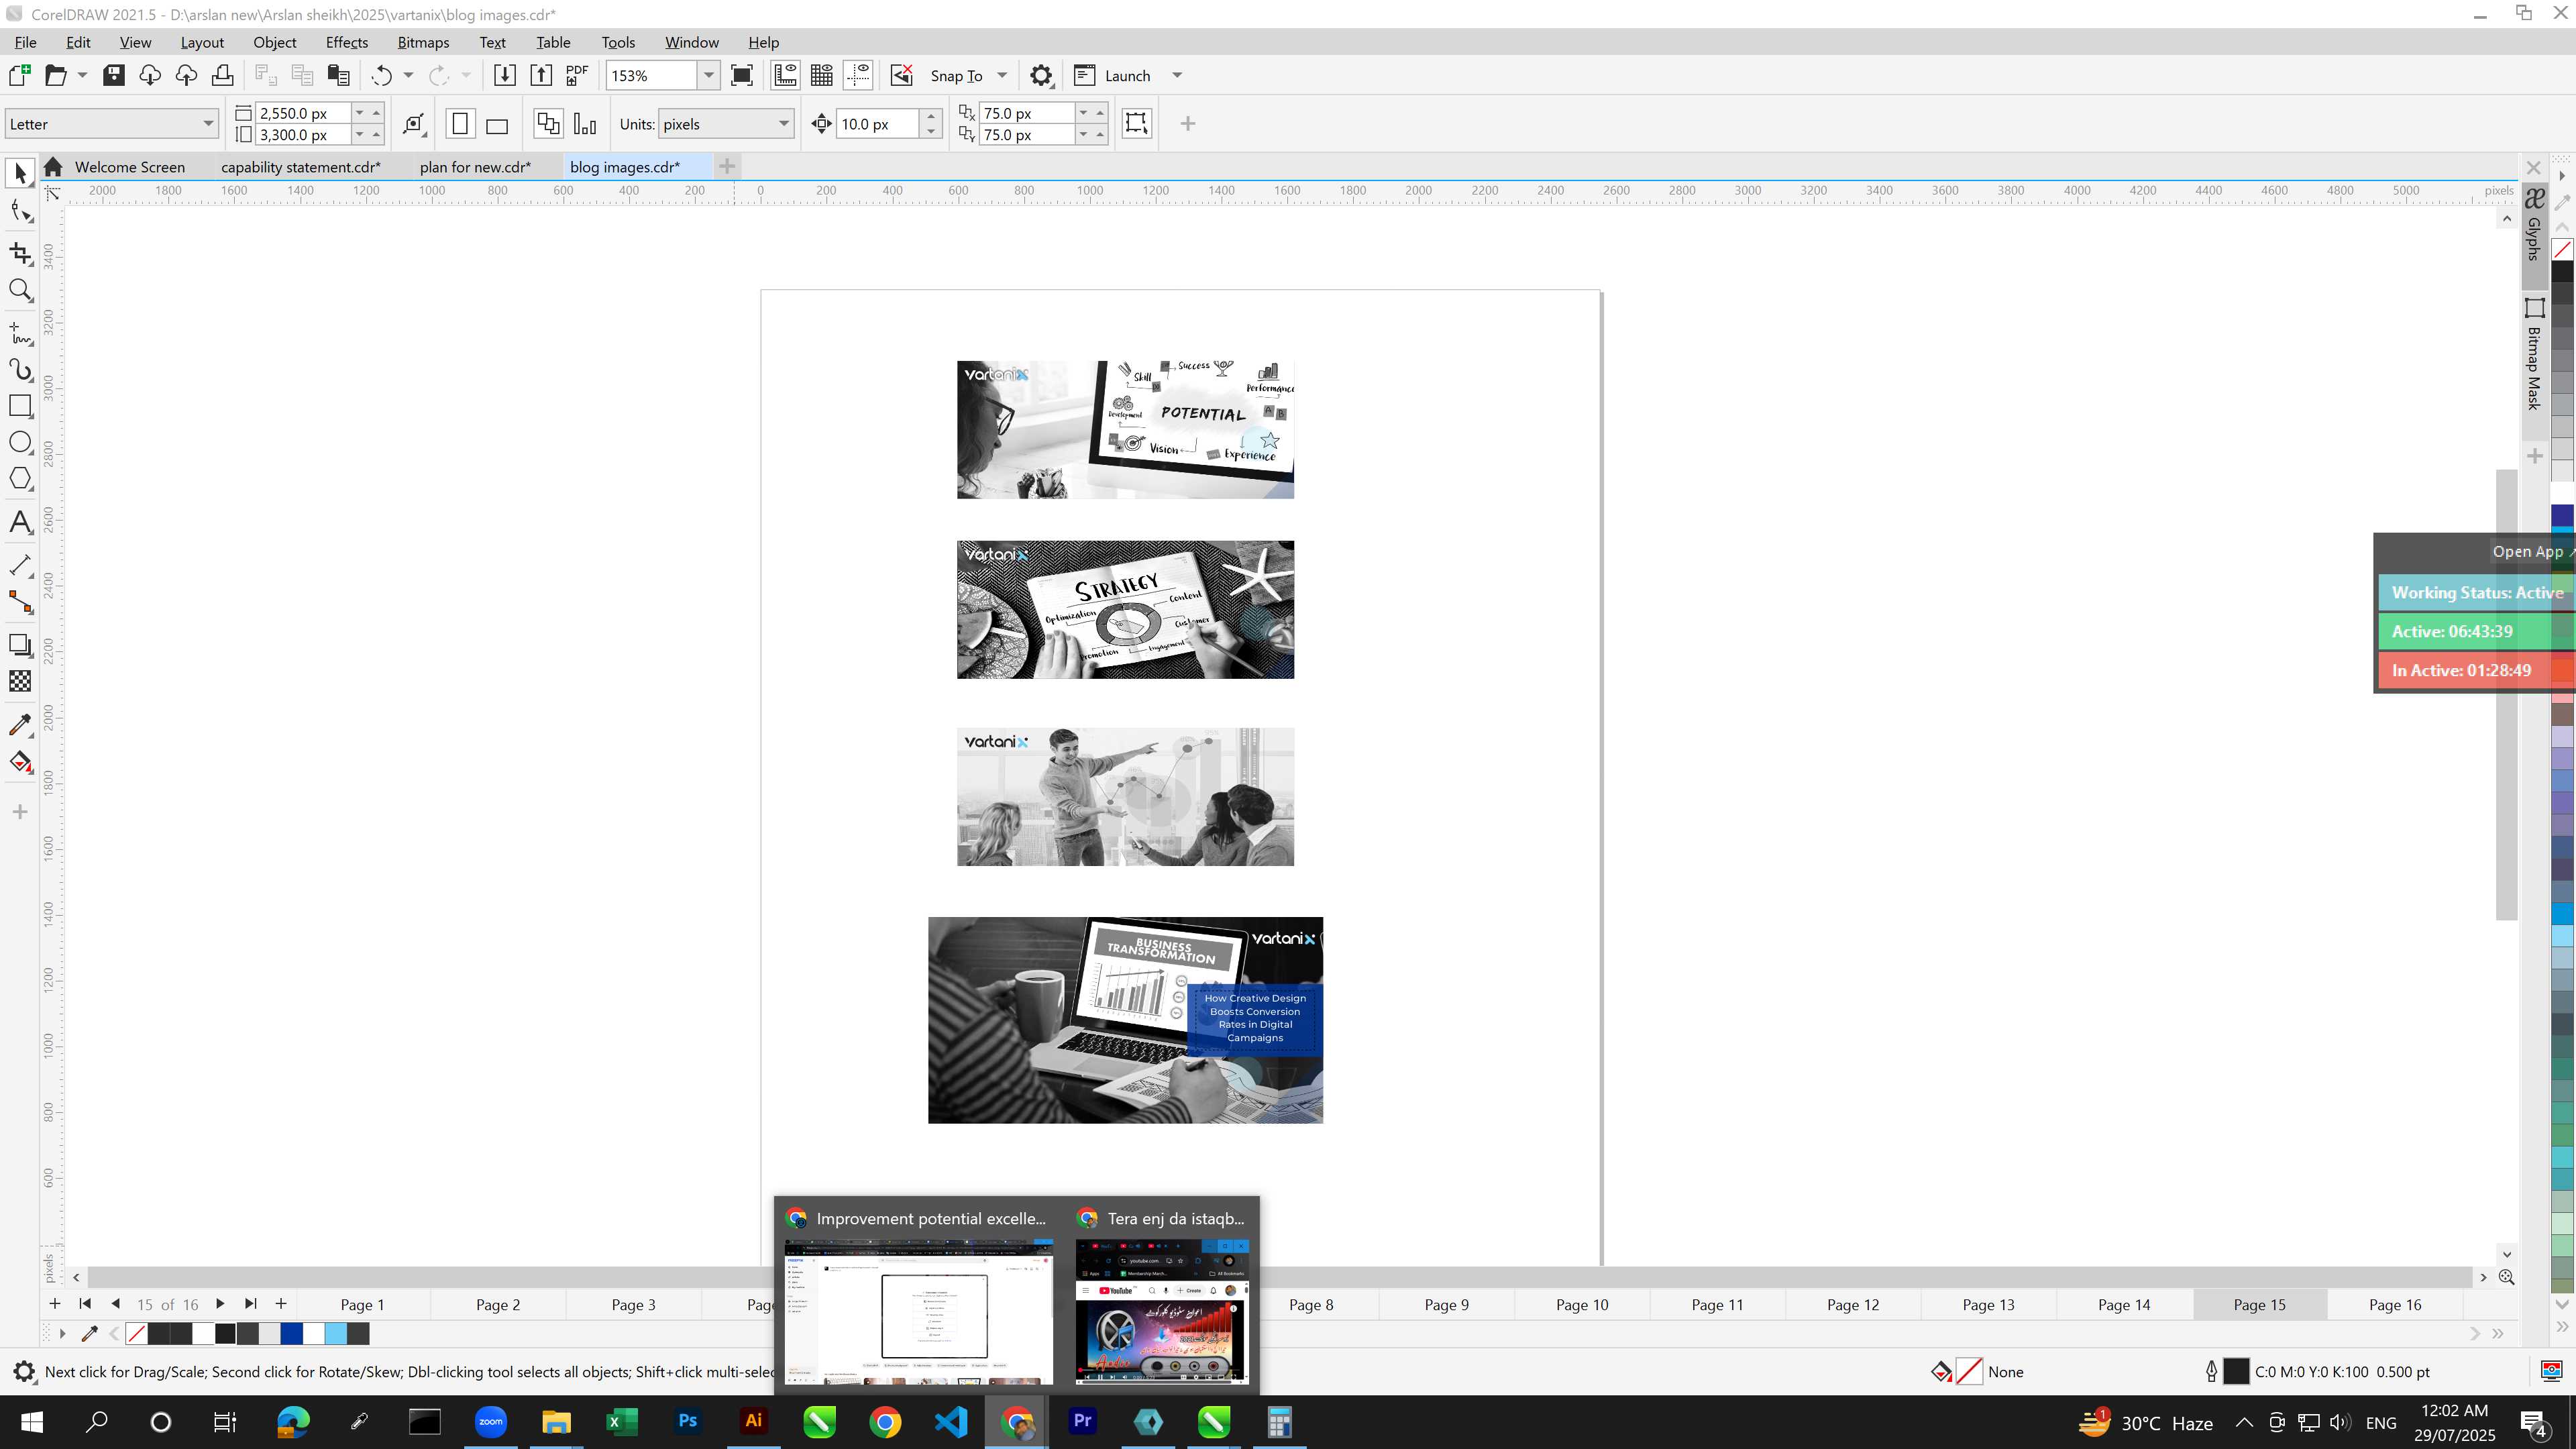Toggle Show rulers

[x=786, y=75]
